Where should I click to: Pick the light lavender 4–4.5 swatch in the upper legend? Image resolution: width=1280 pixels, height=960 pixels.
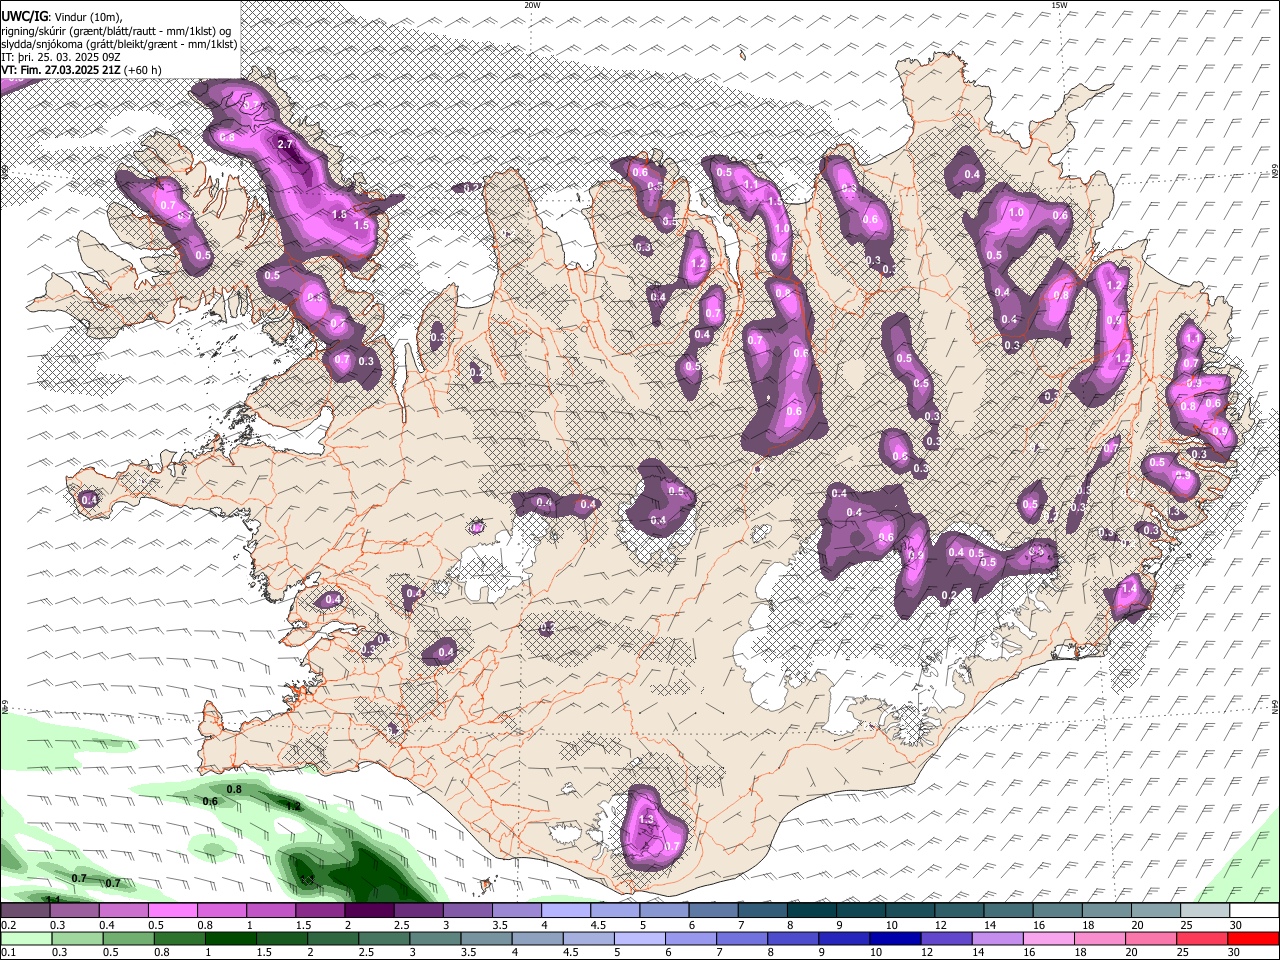pyautogui.click(x=566, y=910)
